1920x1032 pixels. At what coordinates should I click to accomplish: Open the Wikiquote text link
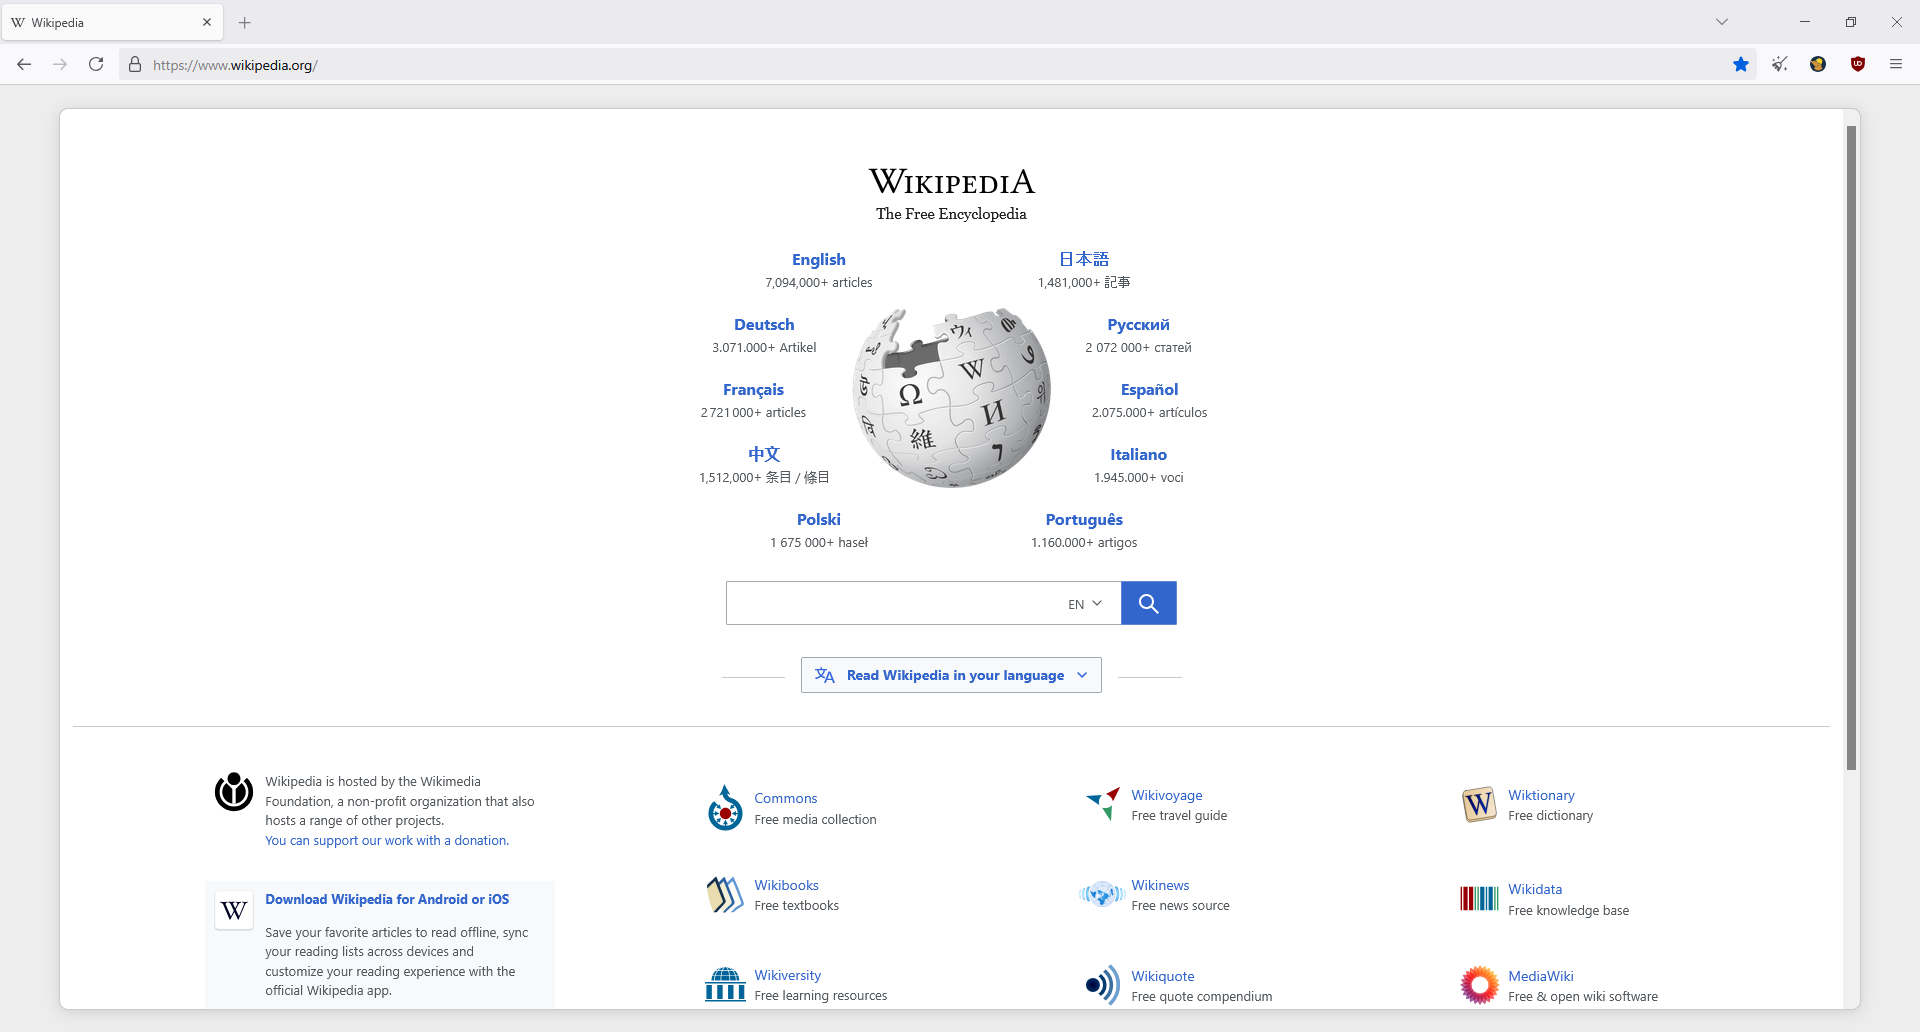(1163, 976)
